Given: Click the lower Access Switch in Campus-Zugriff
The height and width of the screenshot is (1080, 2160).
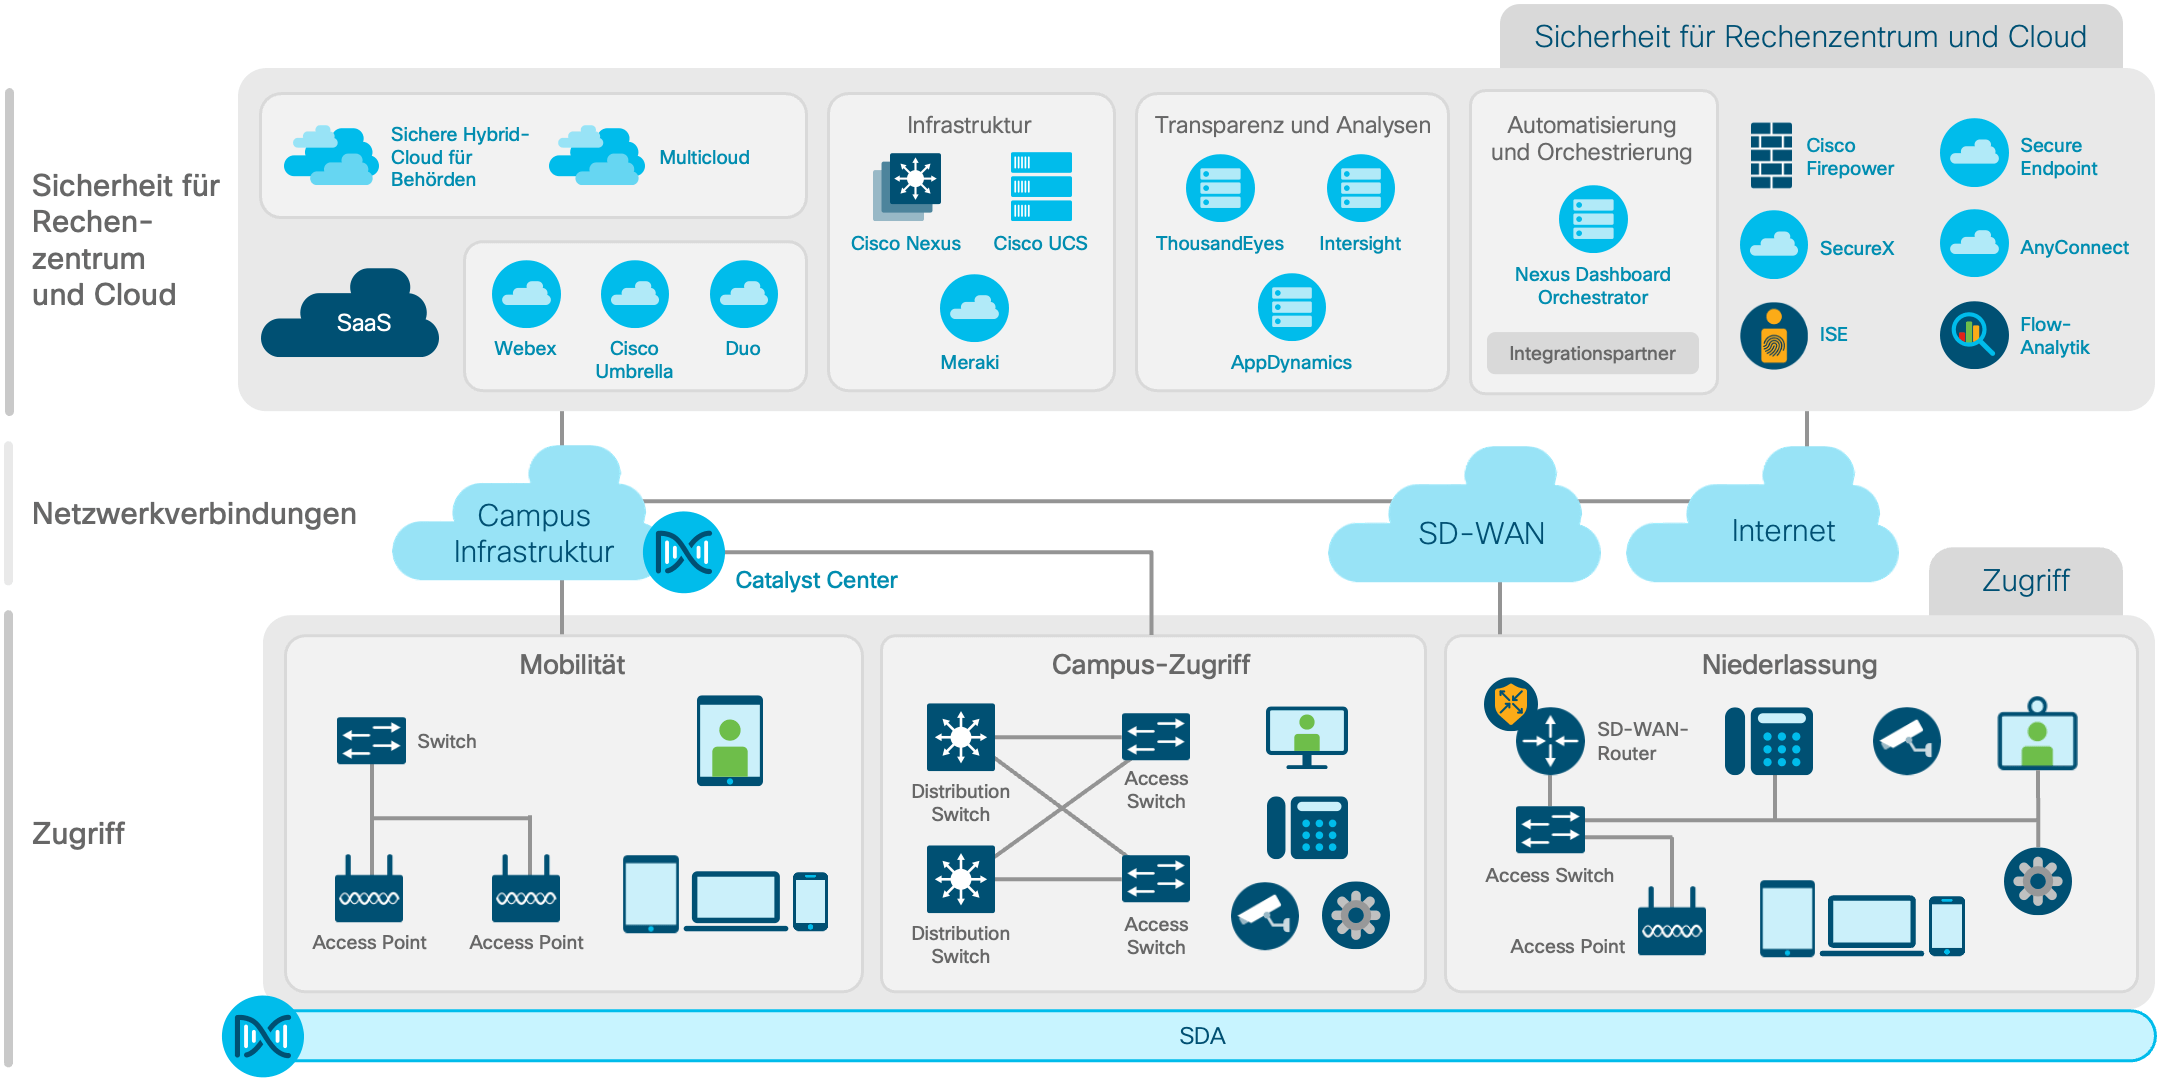Looking at the screenshot, I should pos(1156,879).
